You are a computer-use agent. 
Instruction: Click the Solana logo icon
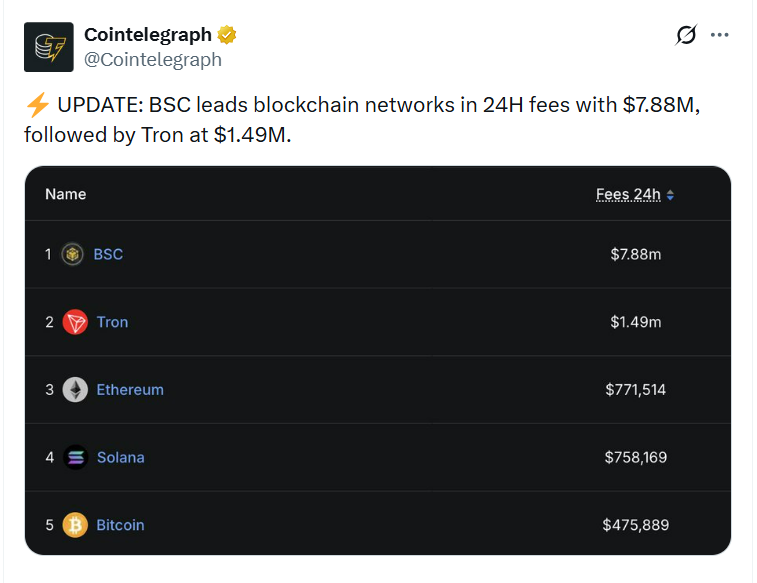coord(75,457)
